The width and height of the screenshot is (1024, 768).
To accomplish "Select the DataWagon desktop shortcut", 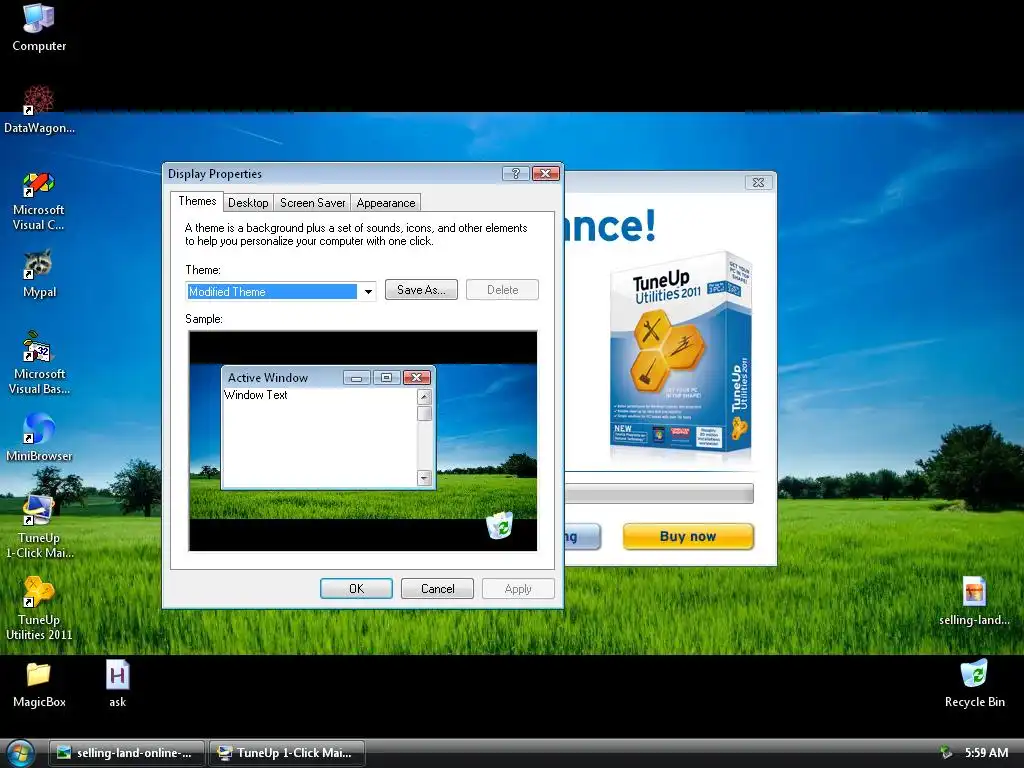I will (x=39, y=110).
